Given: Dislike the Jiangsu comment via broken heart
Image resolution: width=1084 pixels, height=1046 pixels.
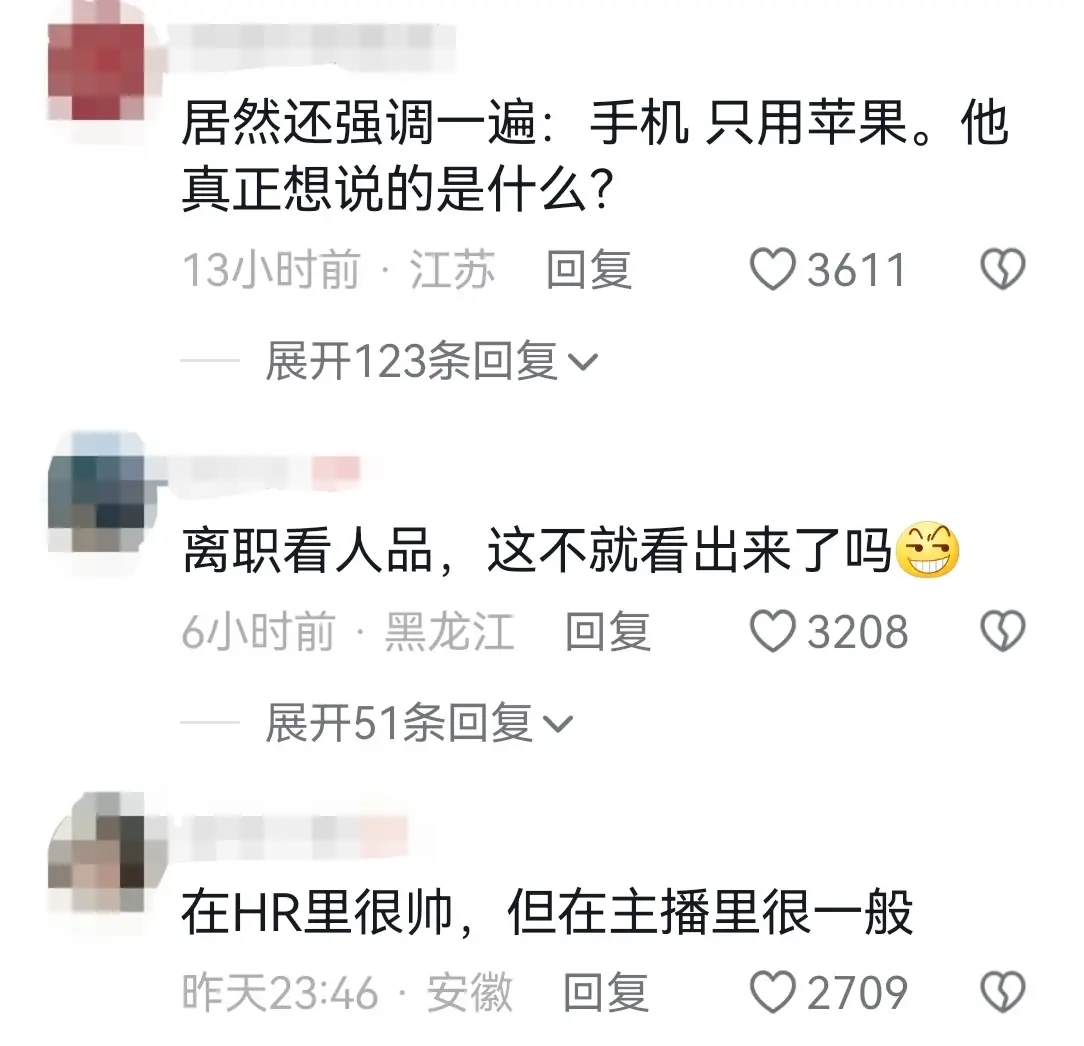Looking at the screenshot, I should [x=1002, y=269].
